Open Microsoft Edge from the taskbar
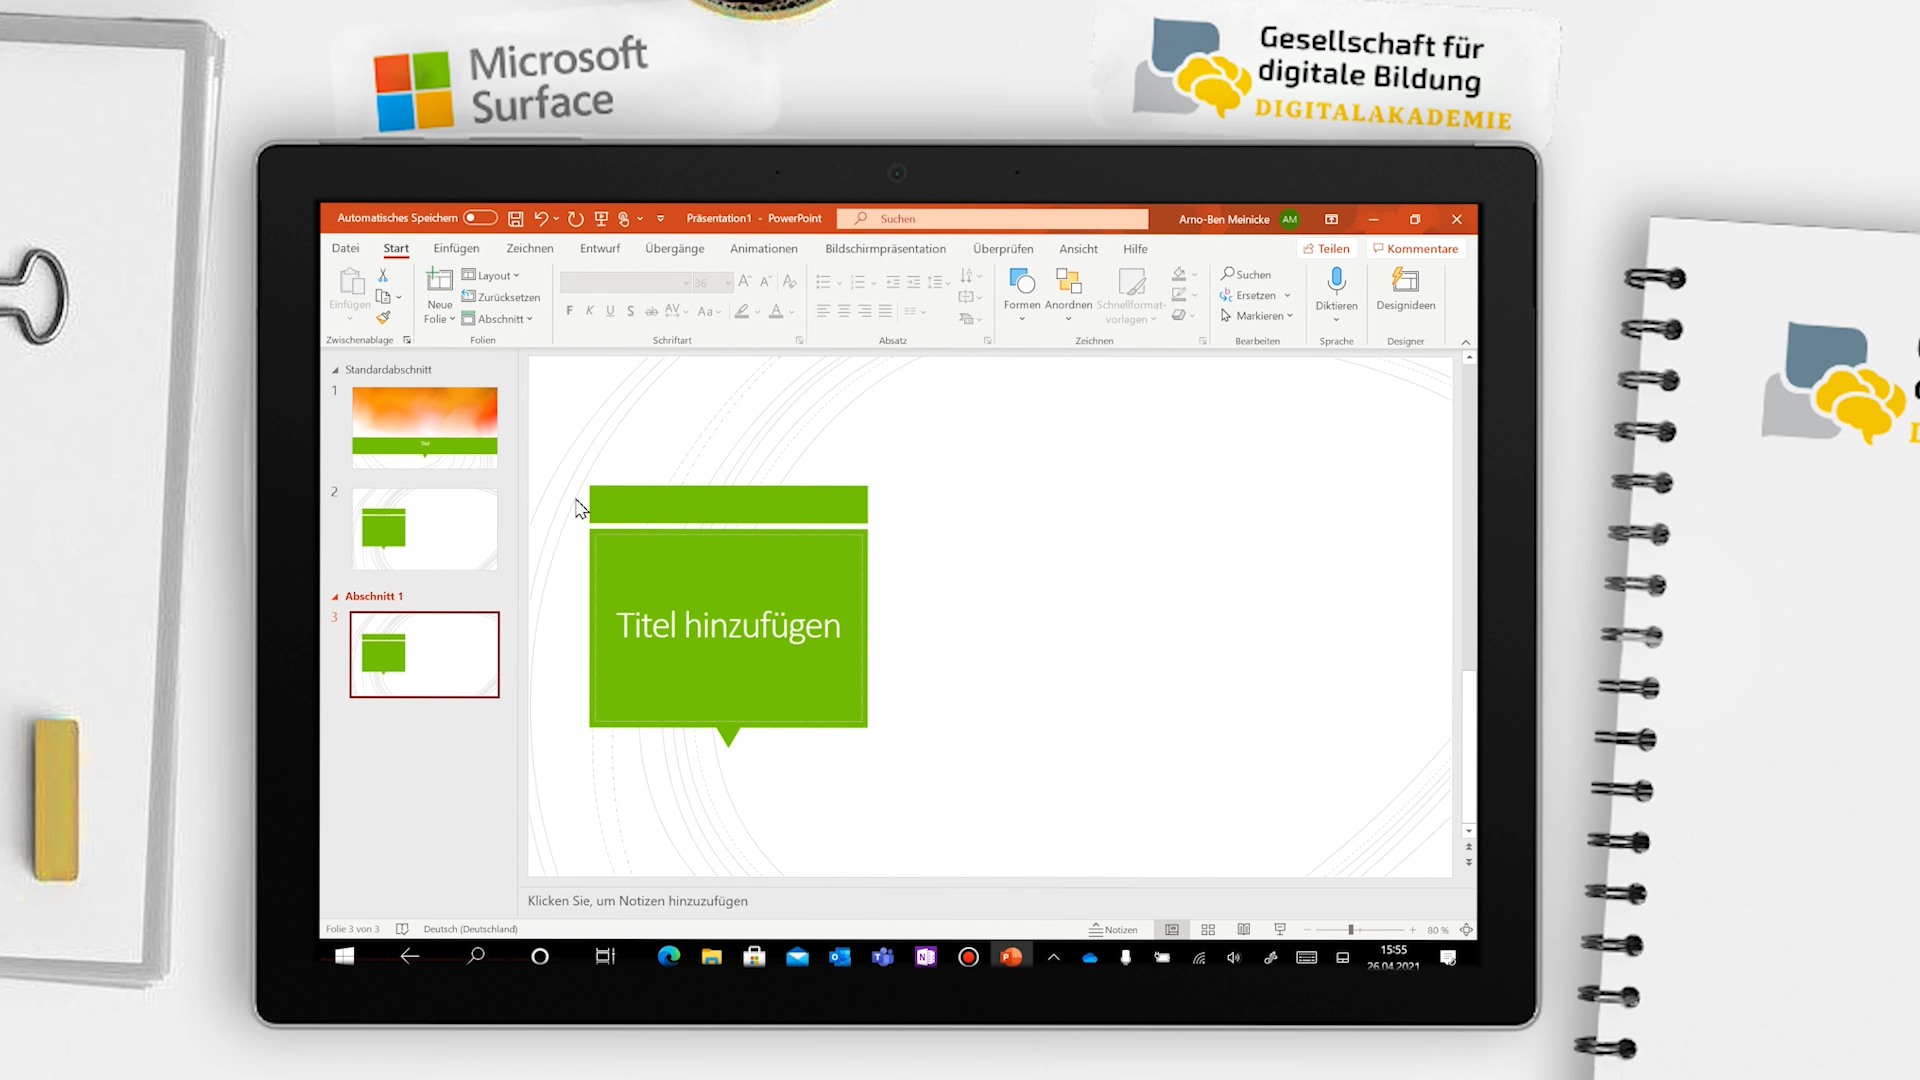This screenshot has height=1080, width=1920. (669, 957)
